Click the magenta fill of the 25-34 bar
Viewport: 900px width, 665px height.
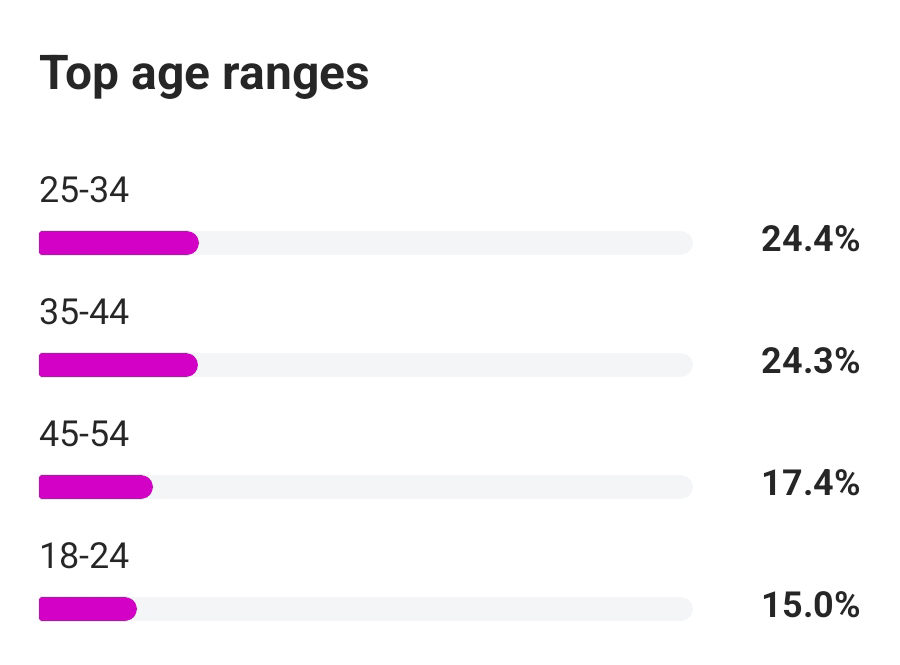point(118,243)
